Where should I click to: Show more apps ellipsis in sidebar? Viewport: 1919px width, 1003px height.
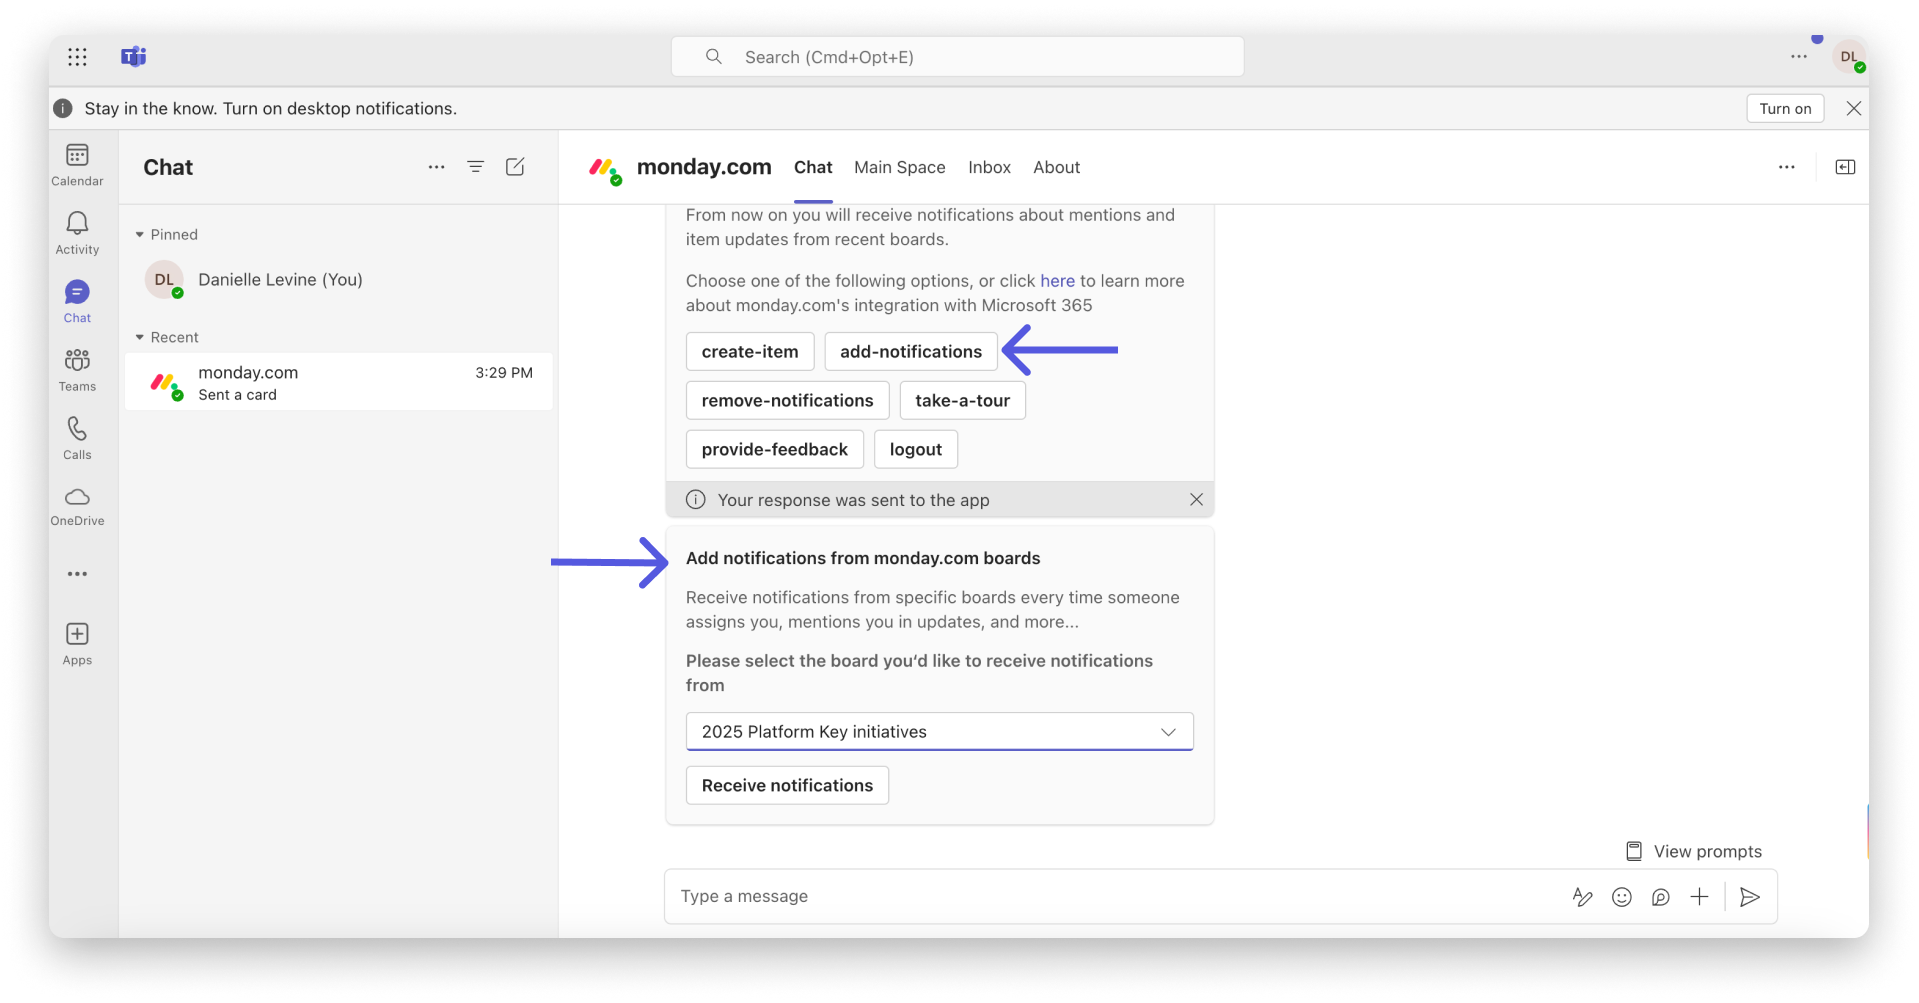tap(77, 574)
